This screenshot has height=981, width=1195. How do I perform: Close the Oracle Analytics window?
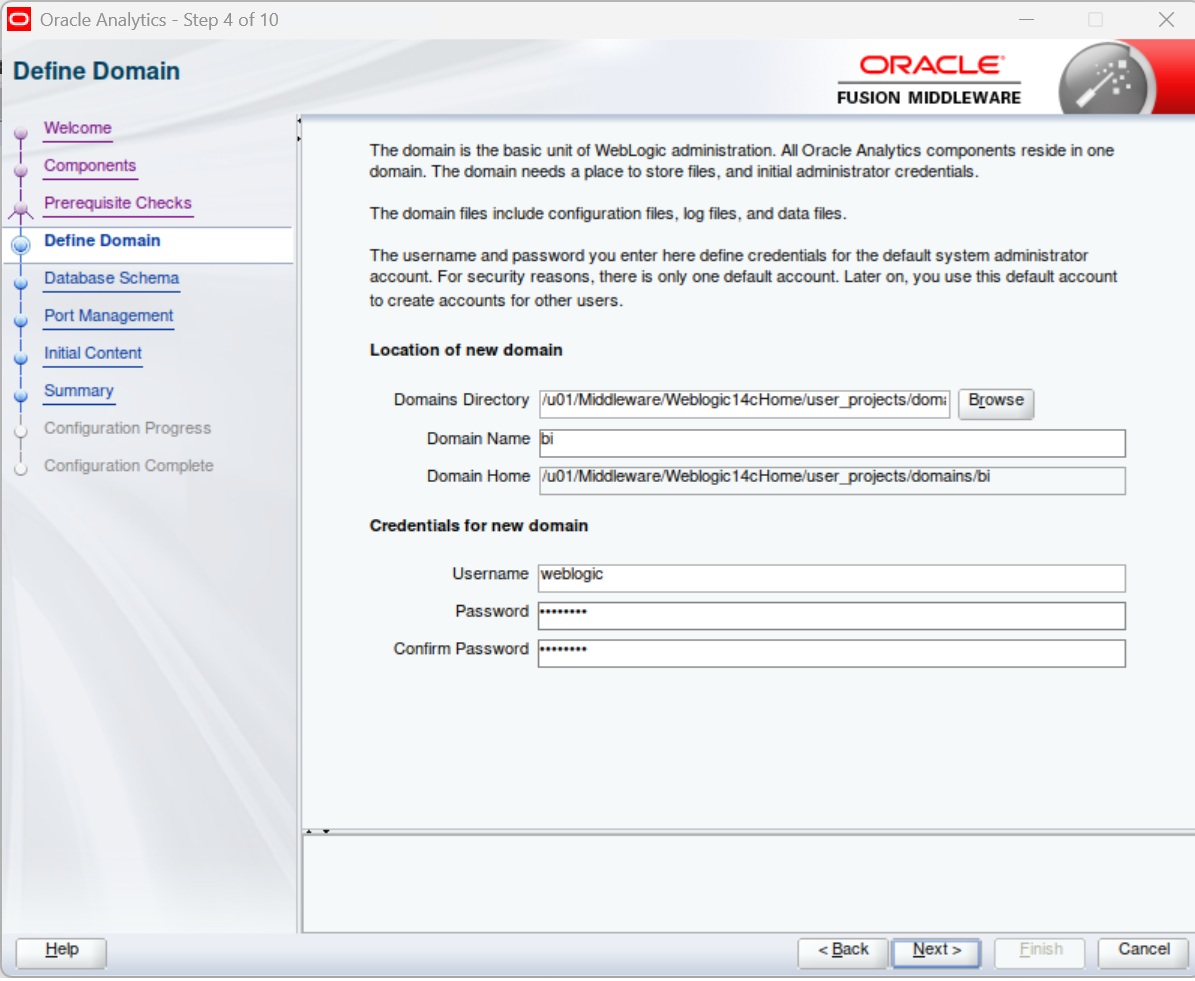1165,19
